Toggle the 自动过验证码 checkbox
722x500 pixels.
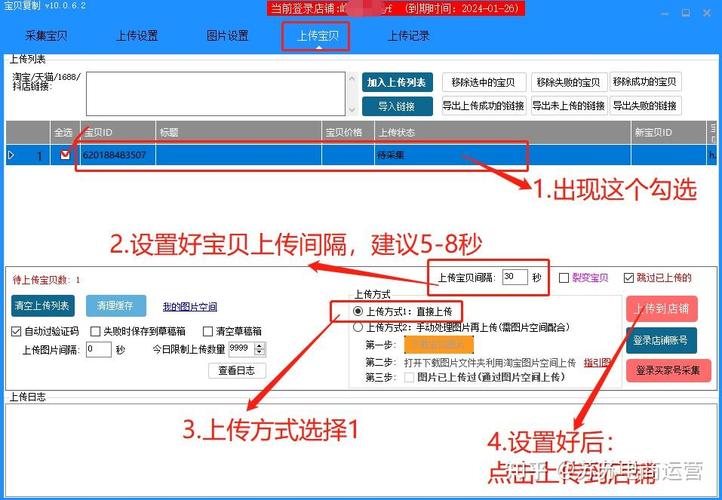tap(16, 331)
